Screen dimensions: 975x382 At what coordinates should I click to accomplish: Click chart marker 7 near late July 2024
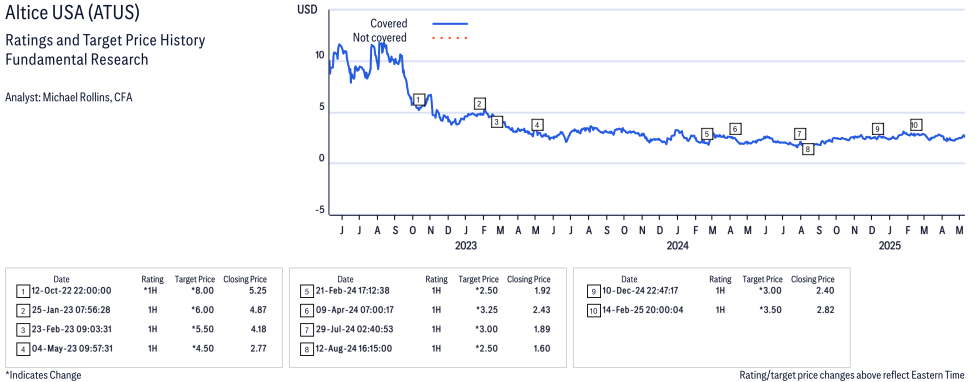(800, 134)
